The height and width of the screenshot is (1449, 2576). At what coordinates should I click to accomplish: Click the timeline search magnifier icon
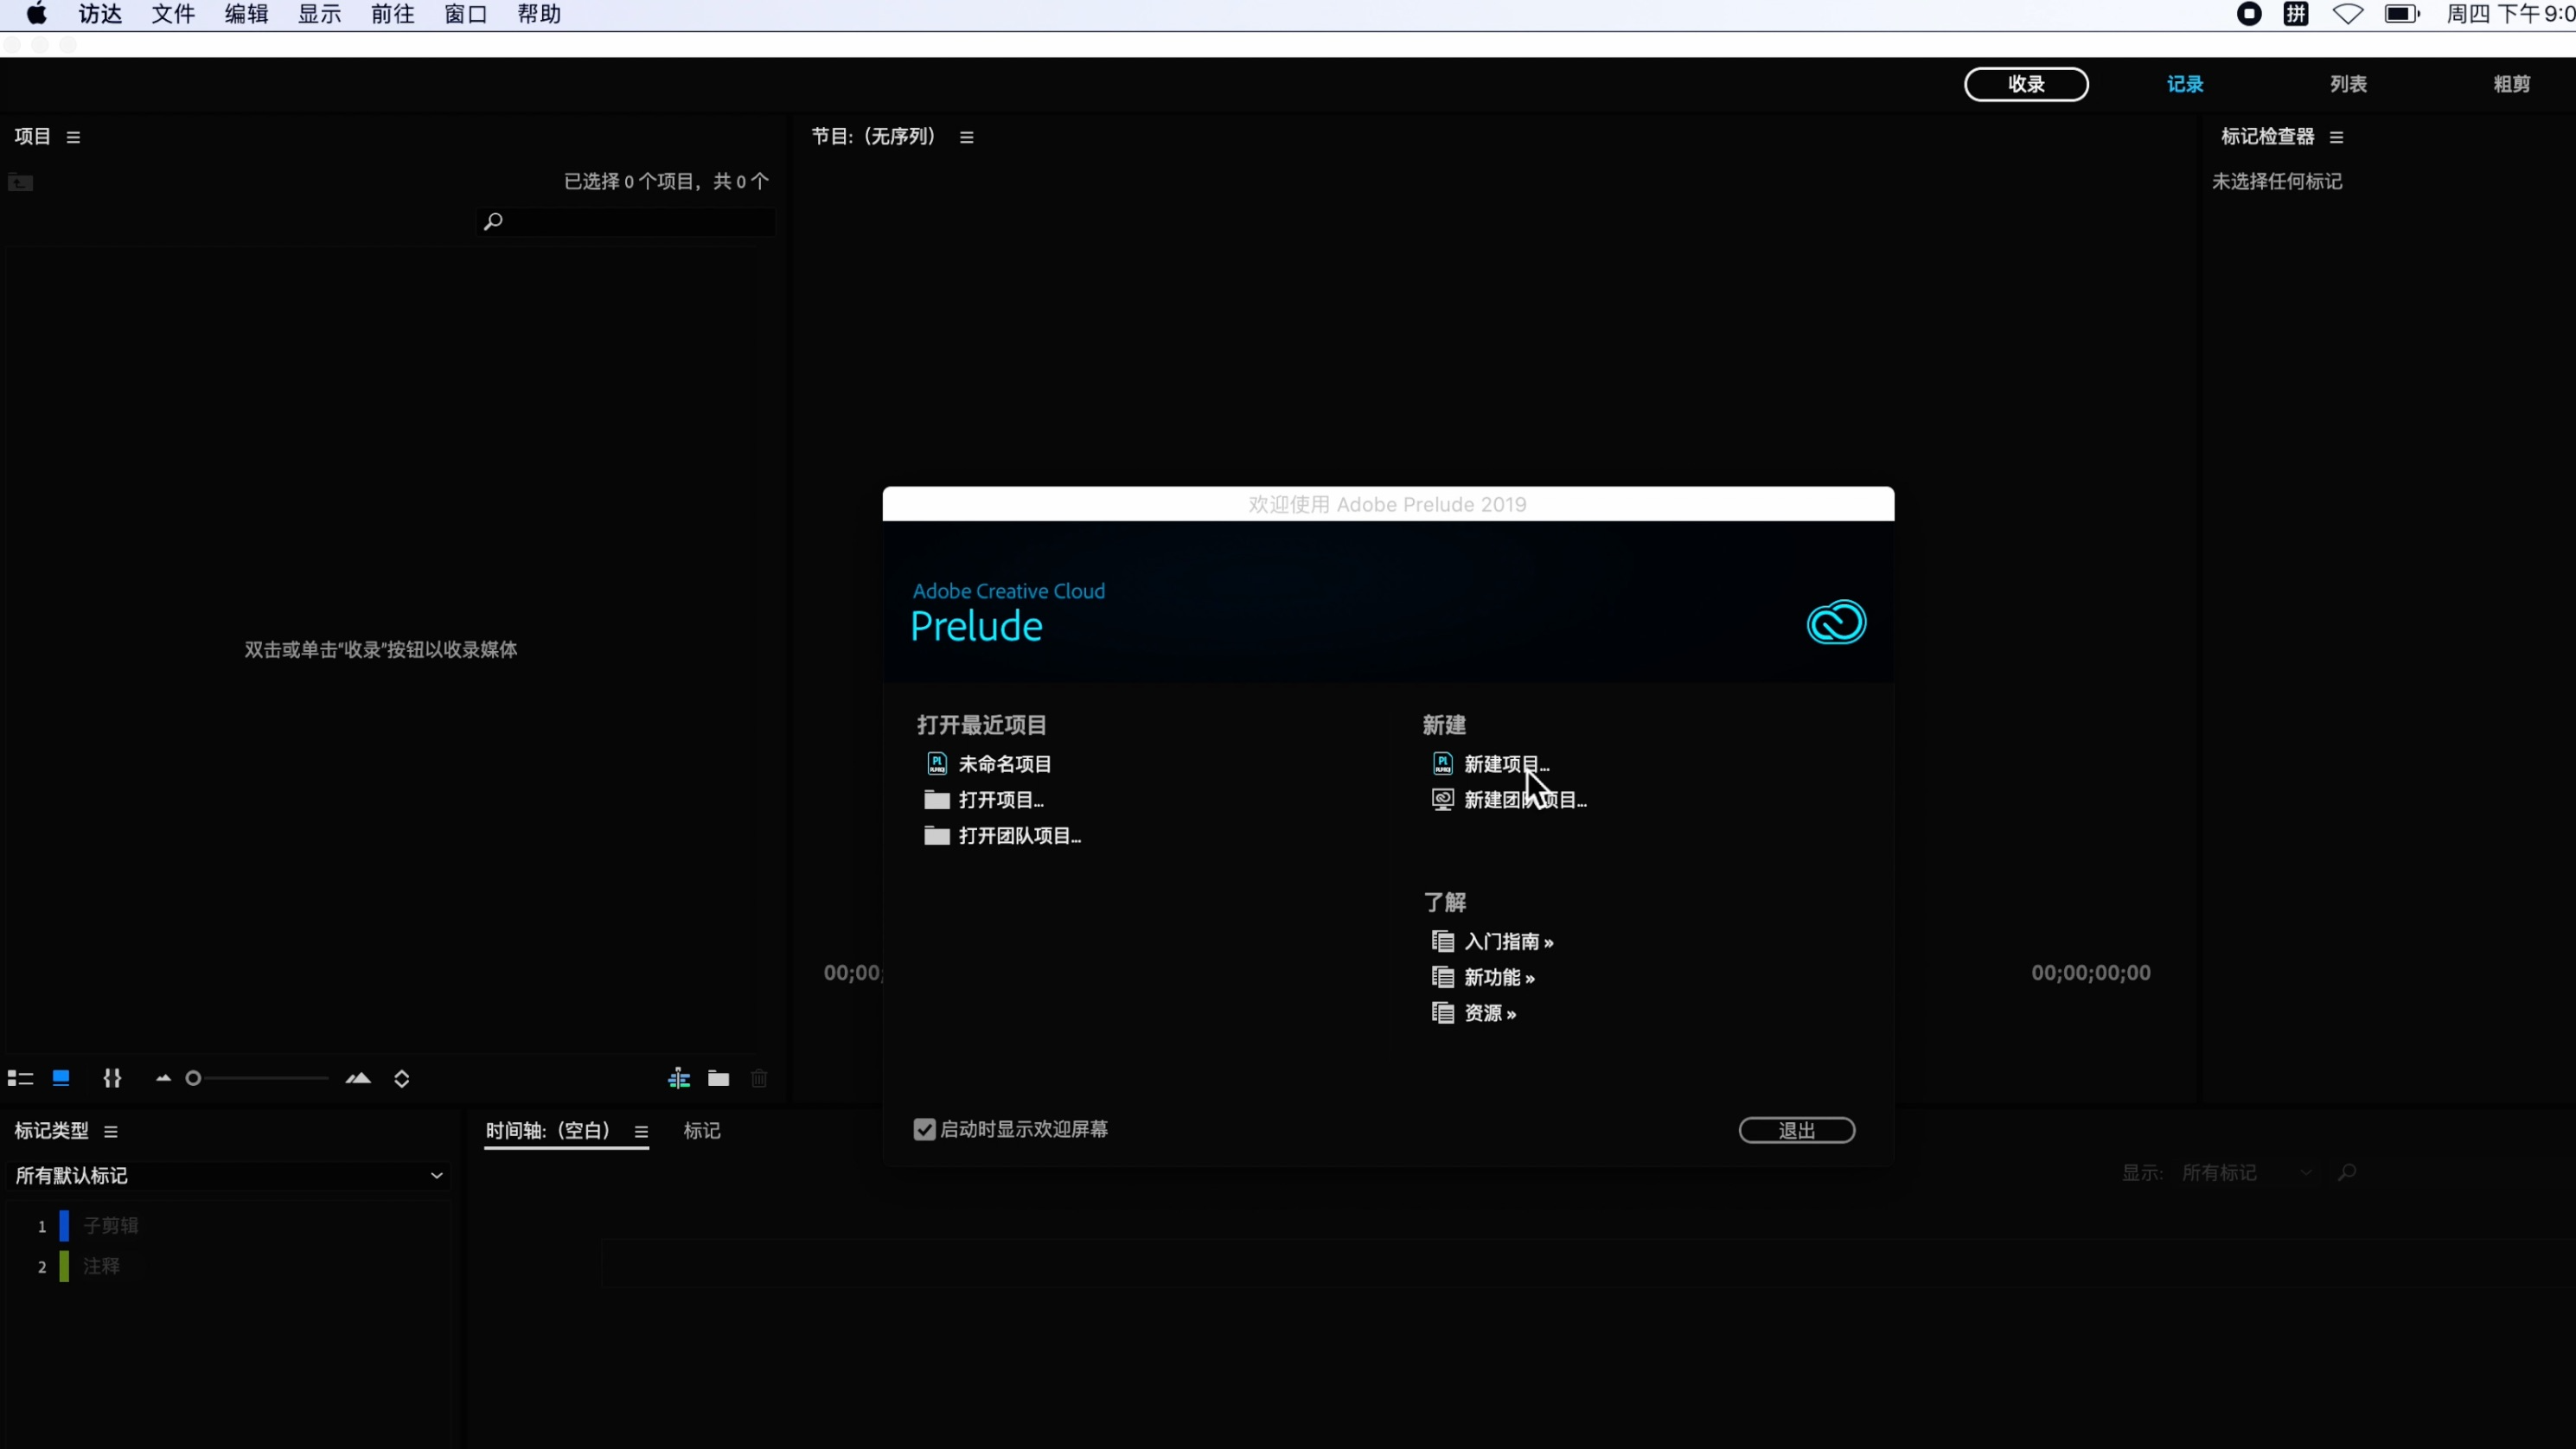(2347, 1172)
